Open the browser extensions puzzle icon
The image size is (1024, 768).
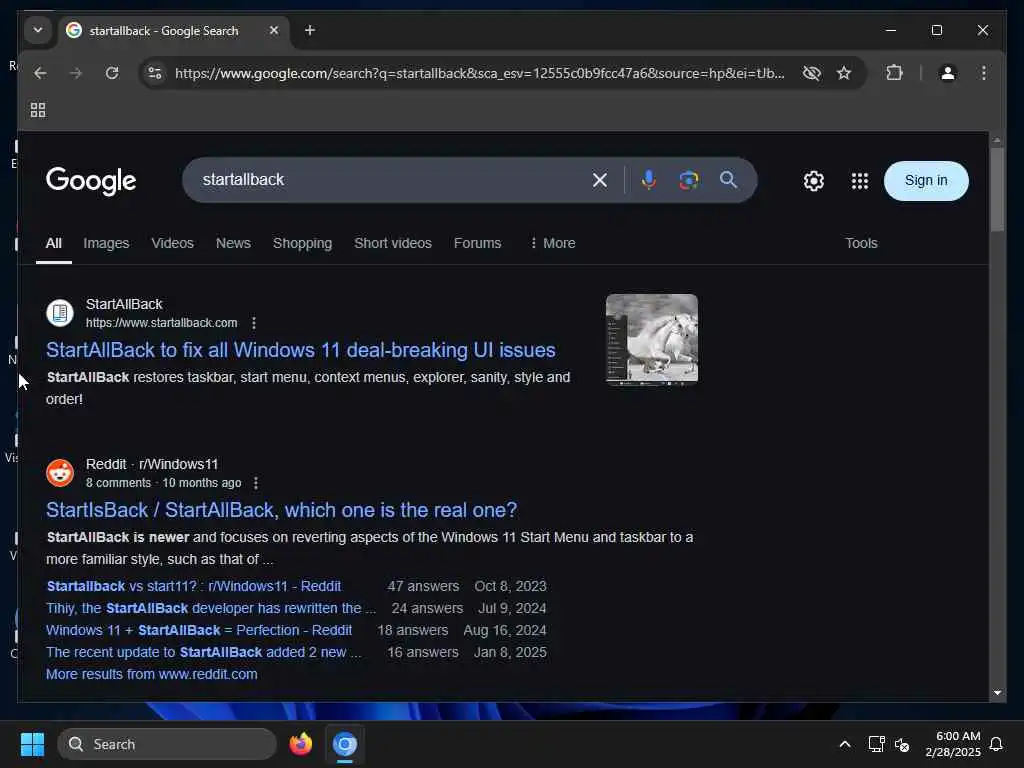(x=894, y=72)
